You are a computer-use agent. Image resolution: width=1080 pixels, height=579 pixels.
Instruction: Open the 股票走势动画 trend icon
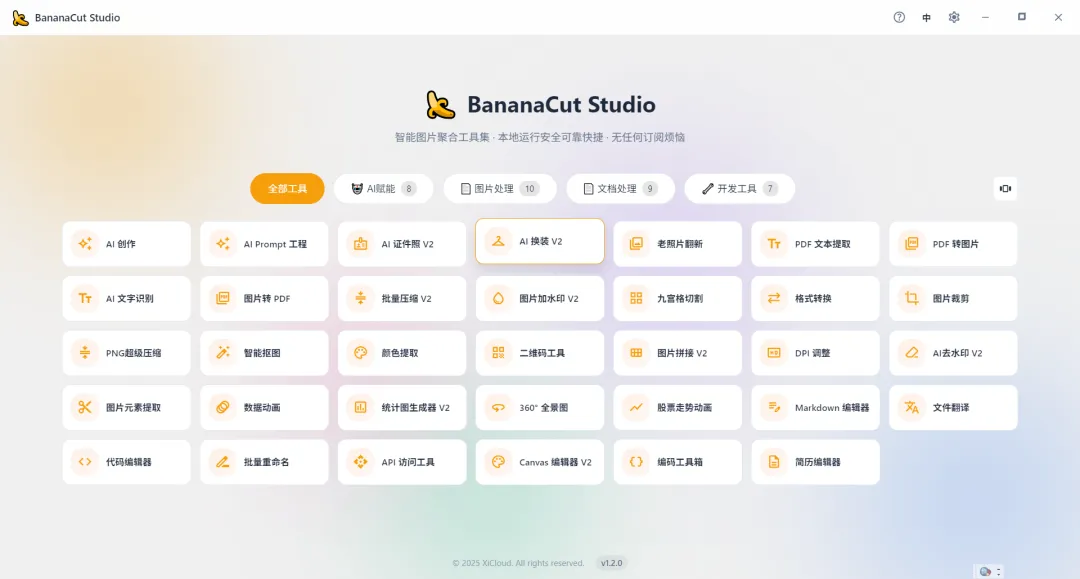(636, 408)
